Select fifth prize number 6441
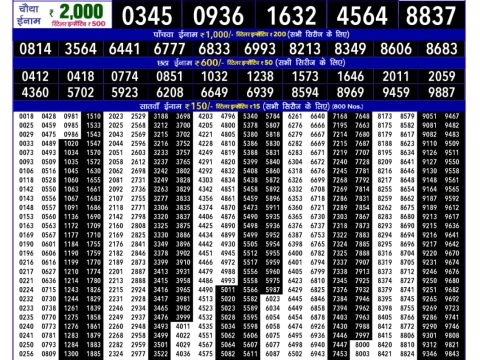Screen dimensions: 480x360 click(x=124, y=49)
